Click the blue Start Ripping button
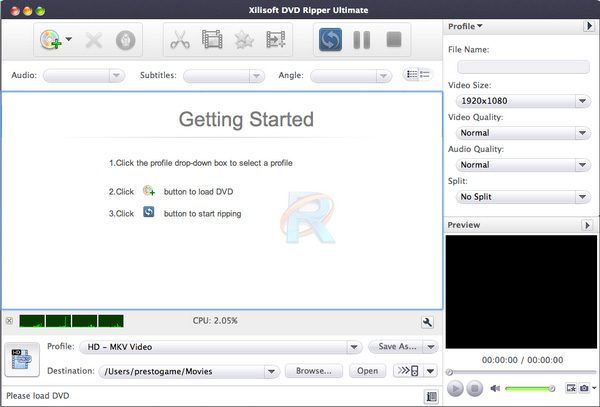This screenshot has height=407, width=600. pos(331,41)
